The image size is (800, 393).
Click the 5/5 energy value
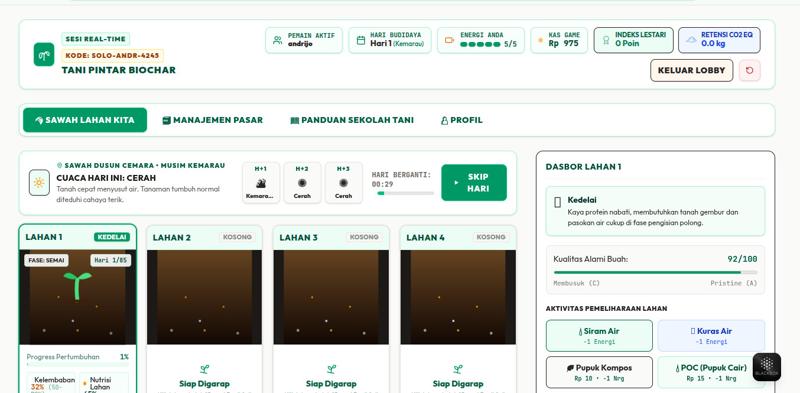coord(510,44)
